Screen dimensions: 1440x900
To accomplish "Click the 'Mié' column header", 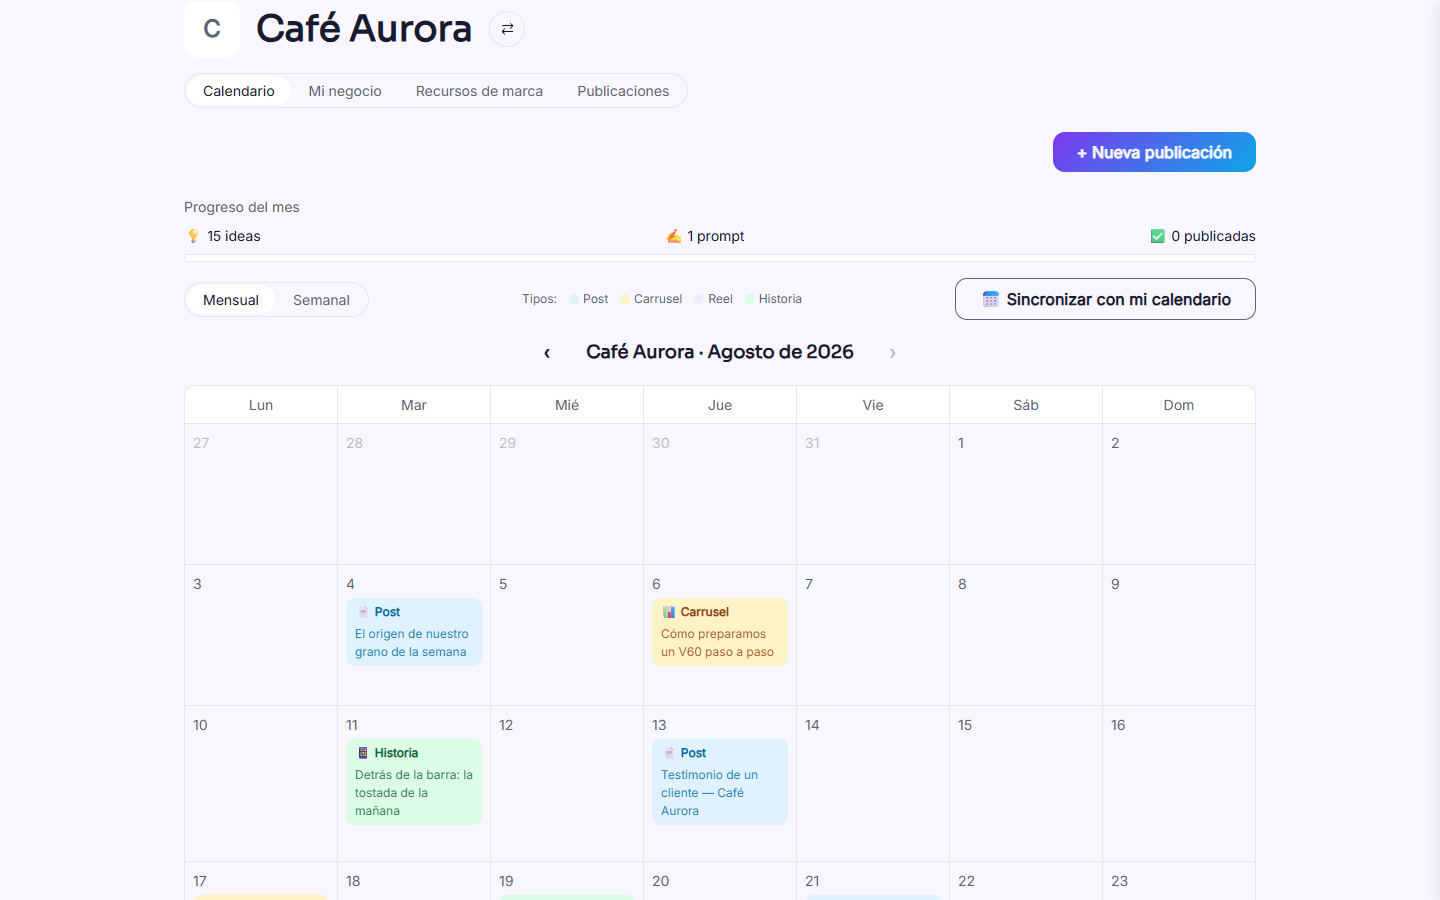I will click(x=567, y=405).
